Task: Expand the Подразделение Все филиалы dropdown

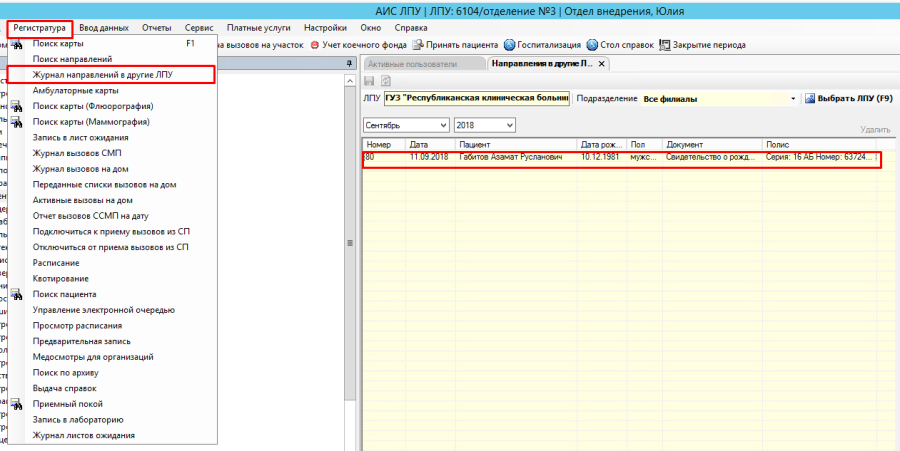Action: 793,99
